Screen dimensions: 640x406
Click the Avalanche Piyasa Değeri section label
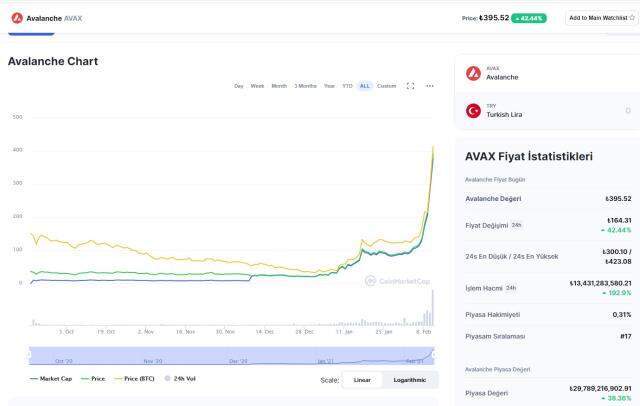click(x=498, y=369)
